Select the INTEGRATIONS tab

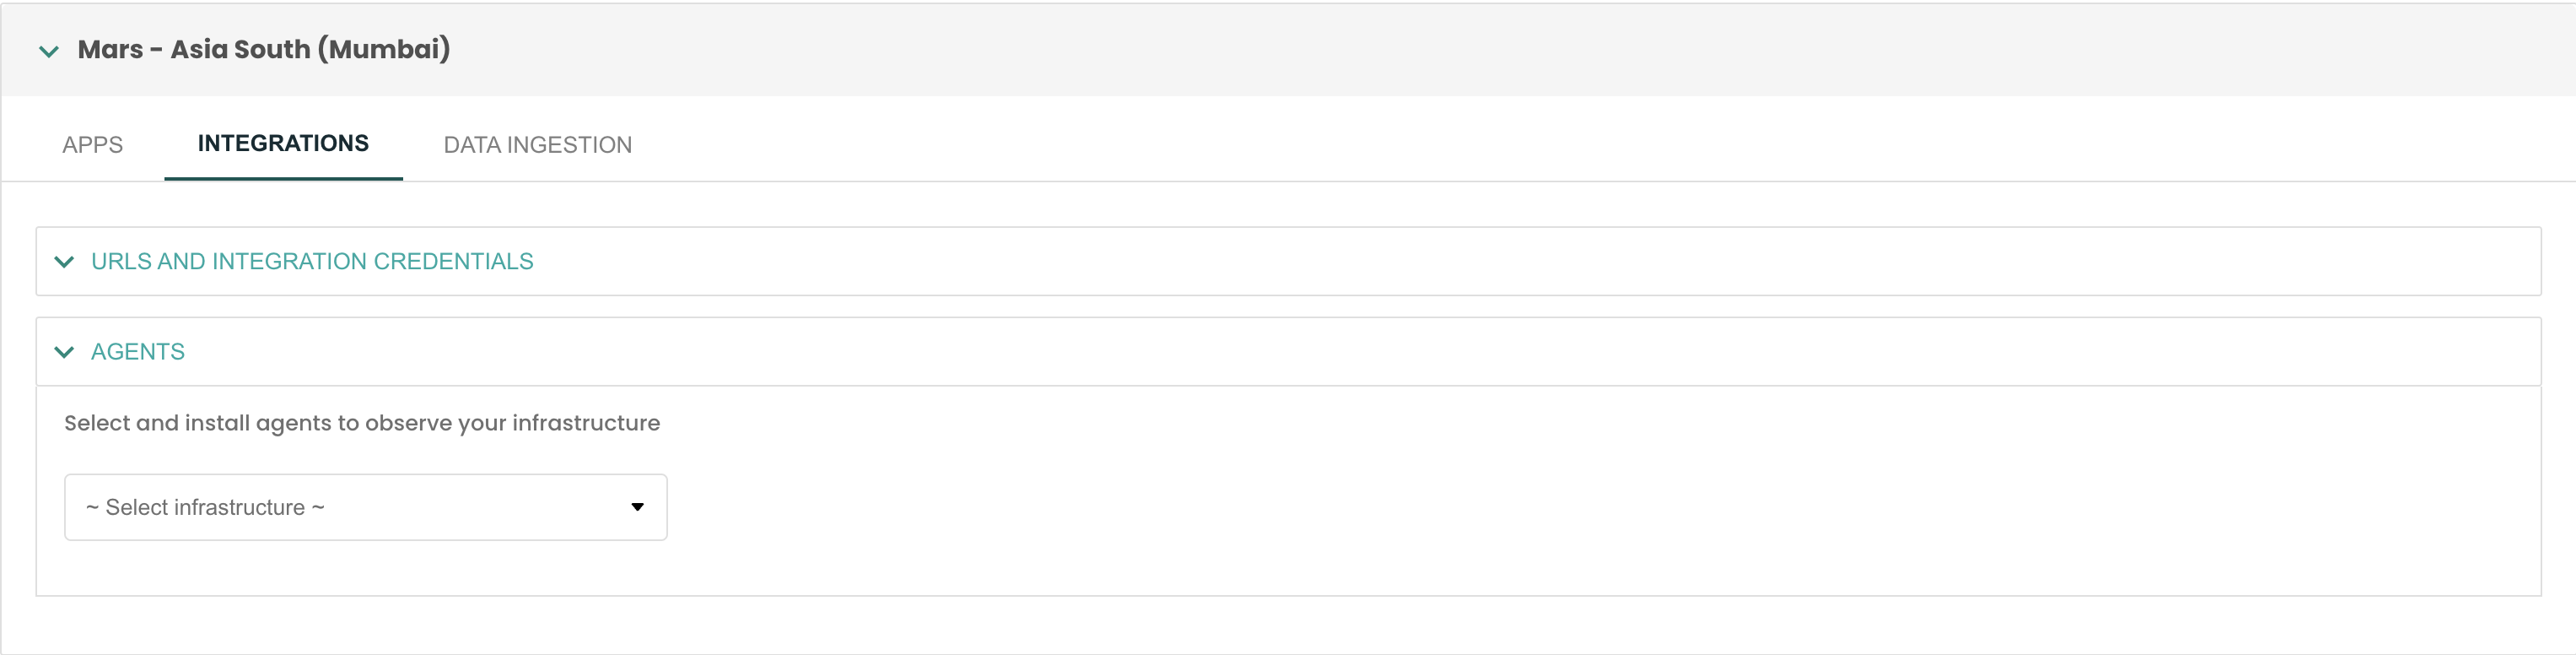pos(283,144)
